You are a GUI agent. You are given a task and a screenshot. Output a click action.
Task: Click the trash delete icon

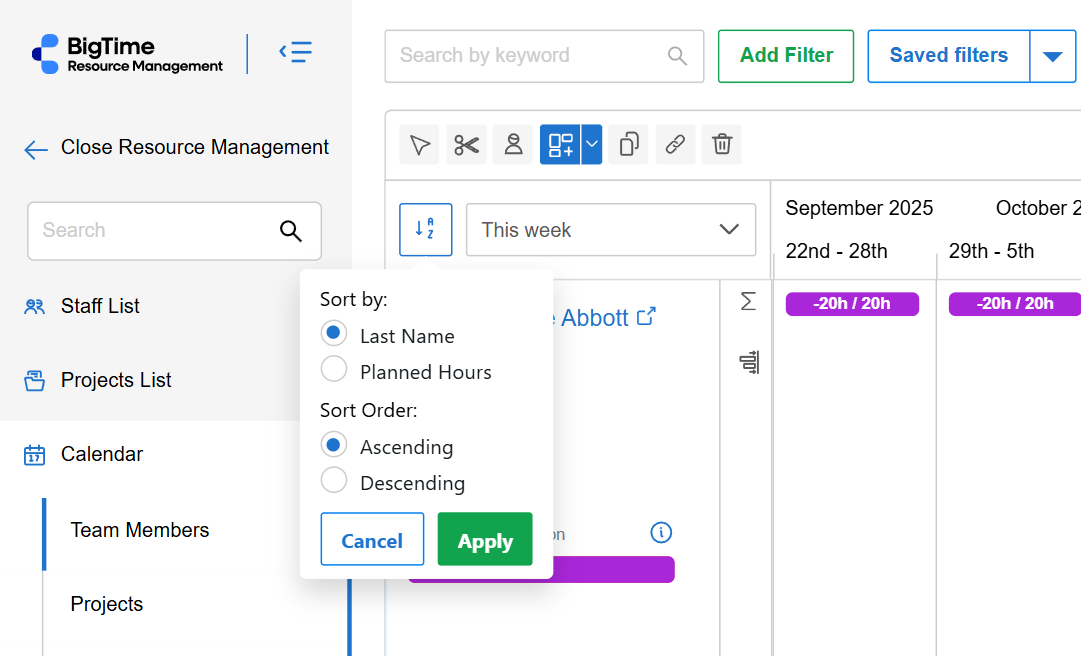(721, 145)
